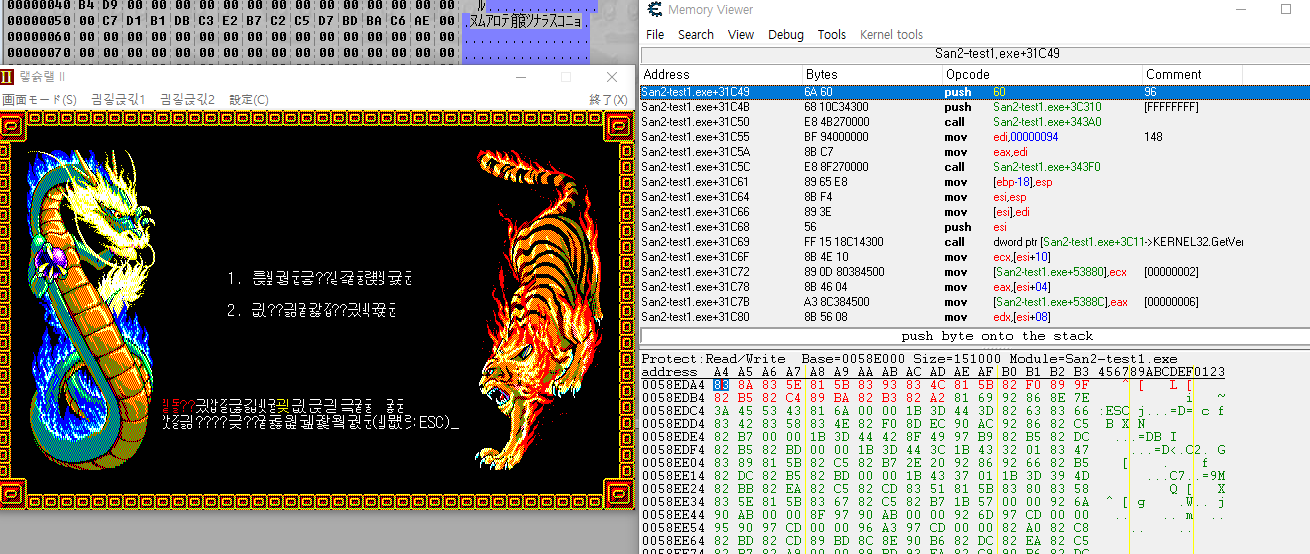Viewport: 1310px width, 554px height.
Task: Select the San2-test1.exe+31C7B row
Action: [975, 301]
